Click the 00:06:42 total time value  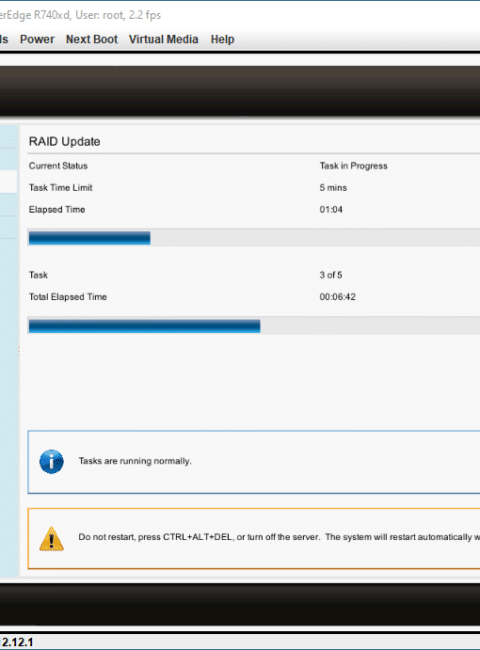[x=337, y=297]
